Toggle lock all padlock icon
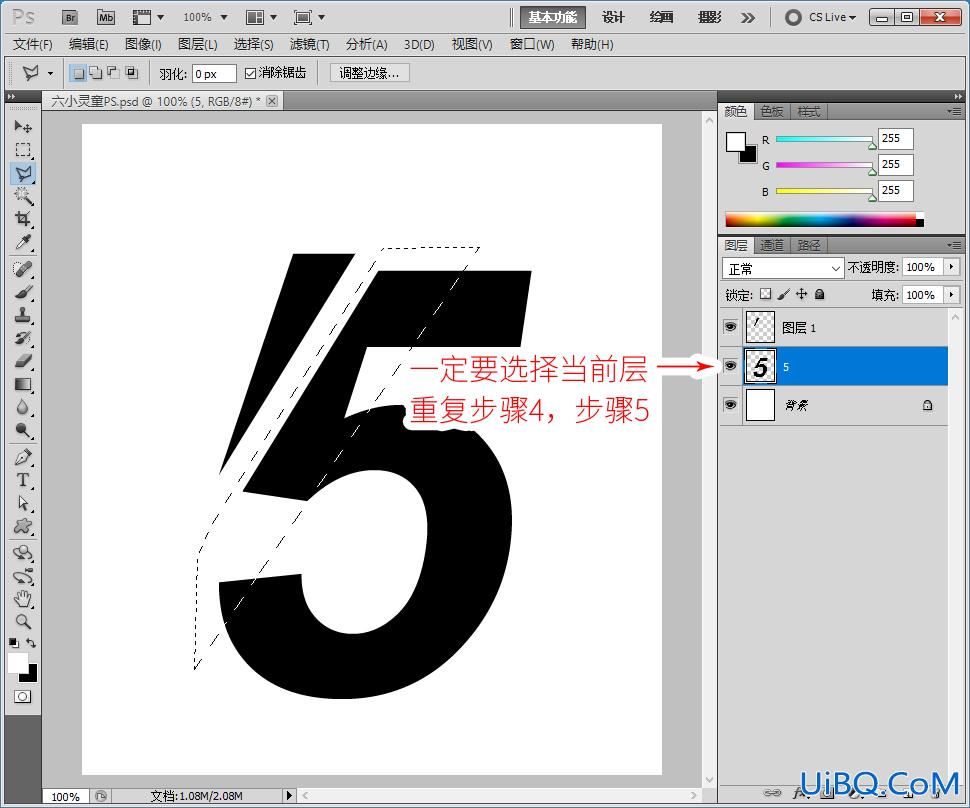Image resolution: width=970 pixels, height=808 pixels. coord(819,294)
